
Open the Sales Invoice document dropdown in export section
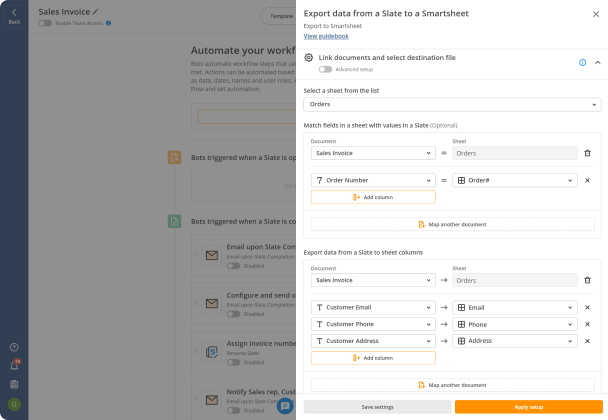click(x=373, y=280)
